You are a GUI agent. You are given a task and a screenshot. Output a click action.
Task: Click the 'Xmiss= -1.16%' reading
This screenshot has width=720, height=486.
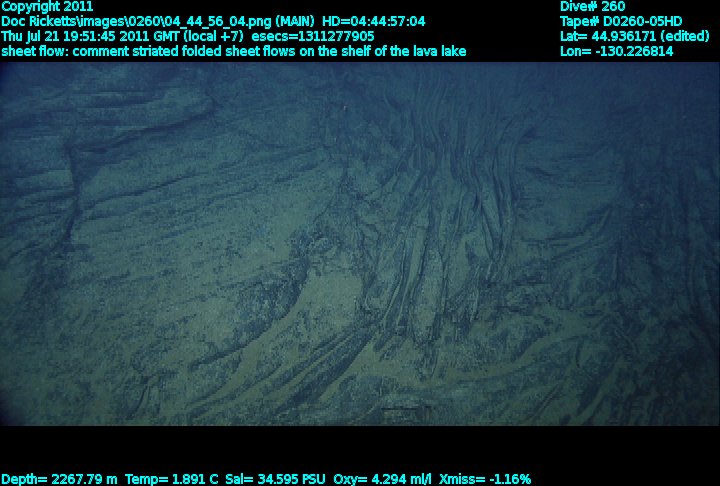pos(485,479)
